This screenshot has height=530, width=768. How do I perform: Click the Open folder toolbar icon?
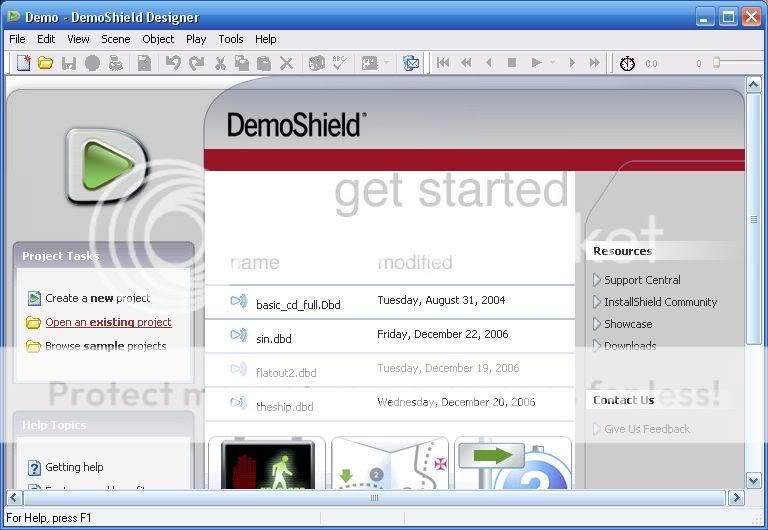[45, 63]
